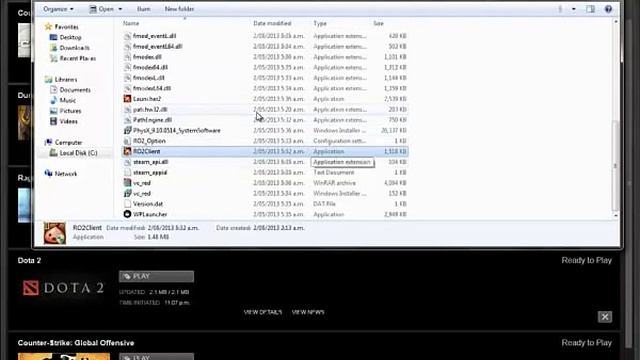This screenshot has width=640, height=360.
Task: Select the vc_red Windows Installer file
Action: [142, 193]
